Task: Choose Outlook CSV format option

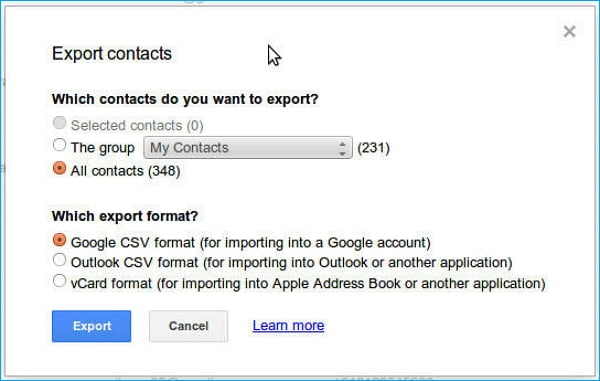Action: click(59, 260)
